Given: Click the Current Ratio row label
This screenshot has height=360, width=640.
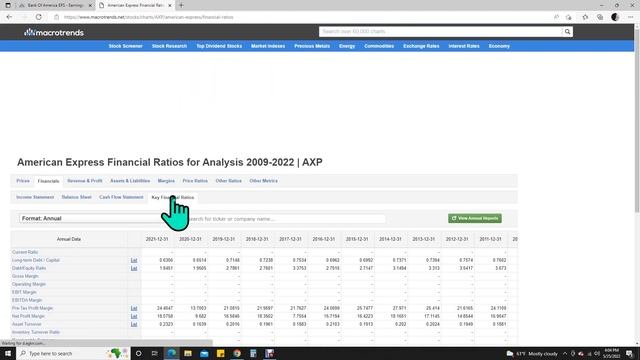Looking at the screenshot, I should 25,252.
